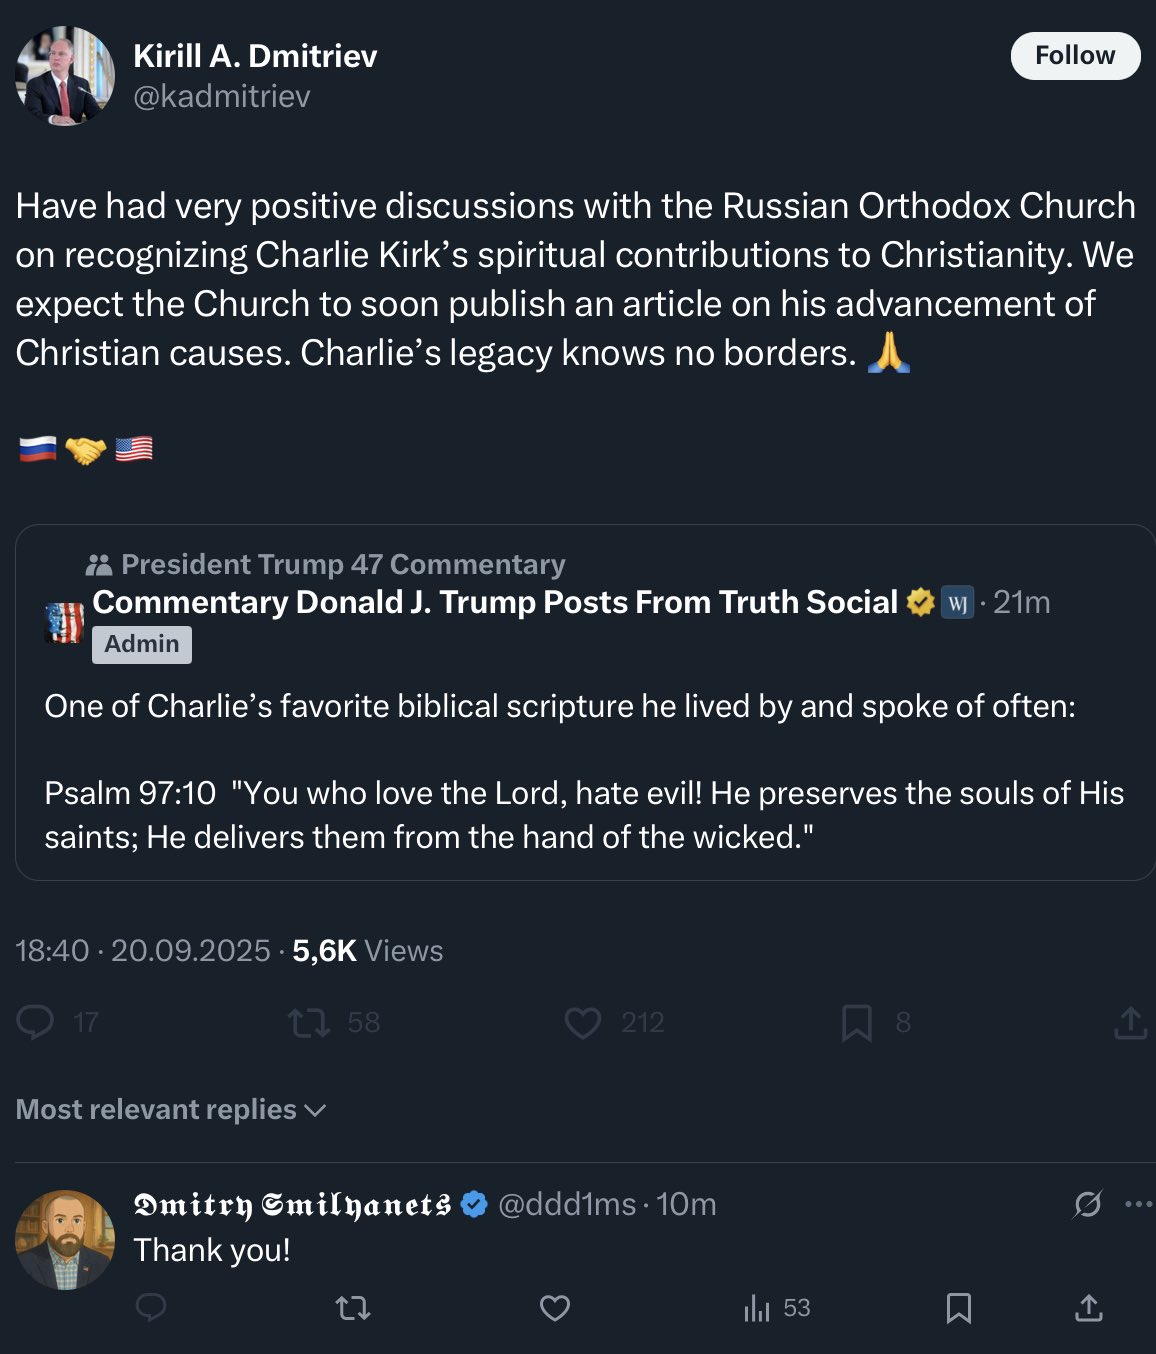View analytics showing 53 views on reply
Screen dimensions: 1156x1354
click(776, 1307)
